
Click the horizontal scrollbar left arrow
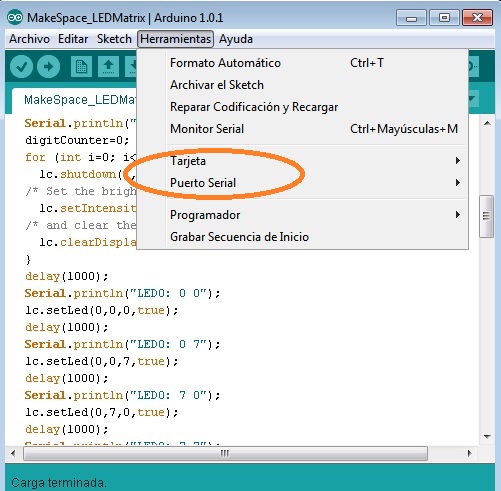click(13, 453)
